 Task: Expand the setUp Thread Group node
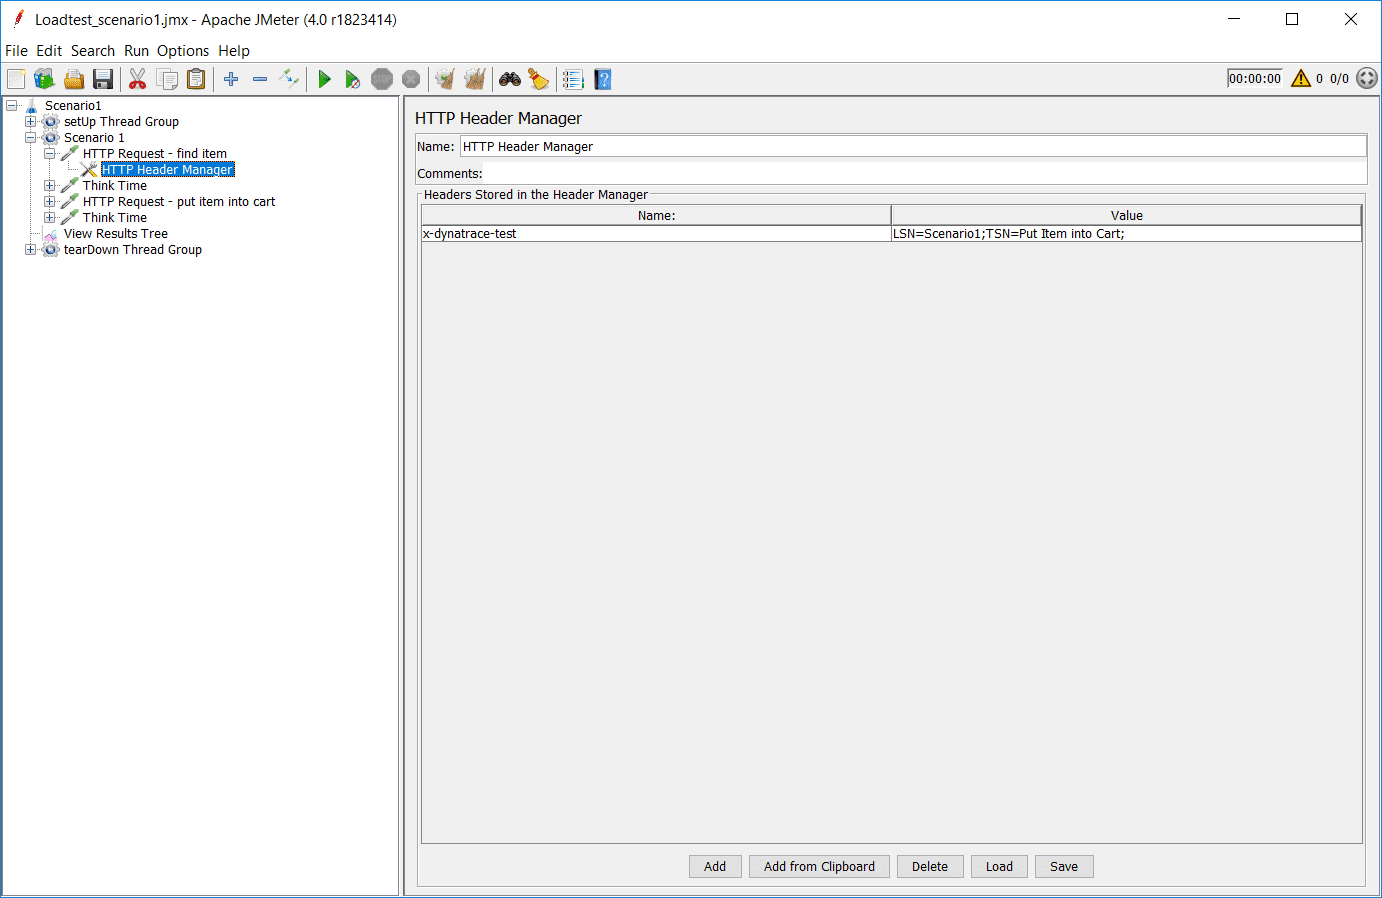(x=31, y=121)
